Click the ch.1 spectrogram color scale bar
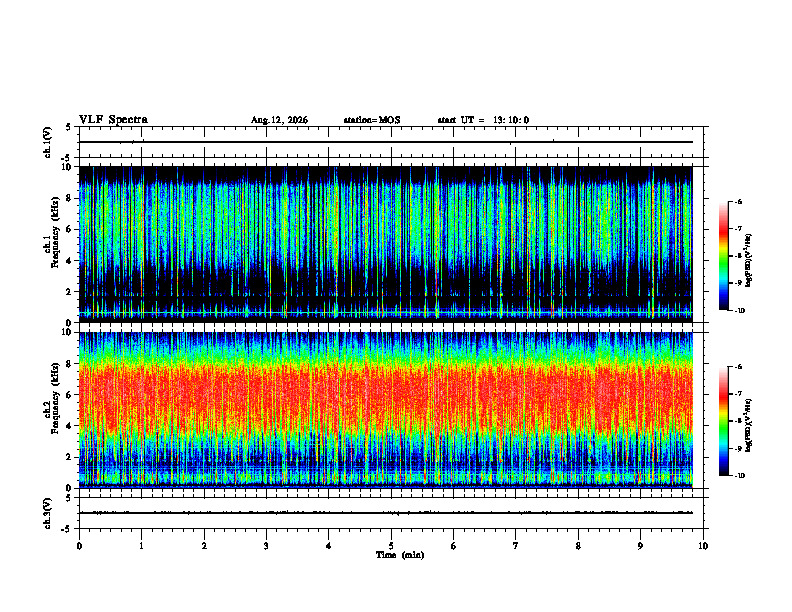Image resolution: width=792 pixels, height=612 pixels. (x=724, y=256)
